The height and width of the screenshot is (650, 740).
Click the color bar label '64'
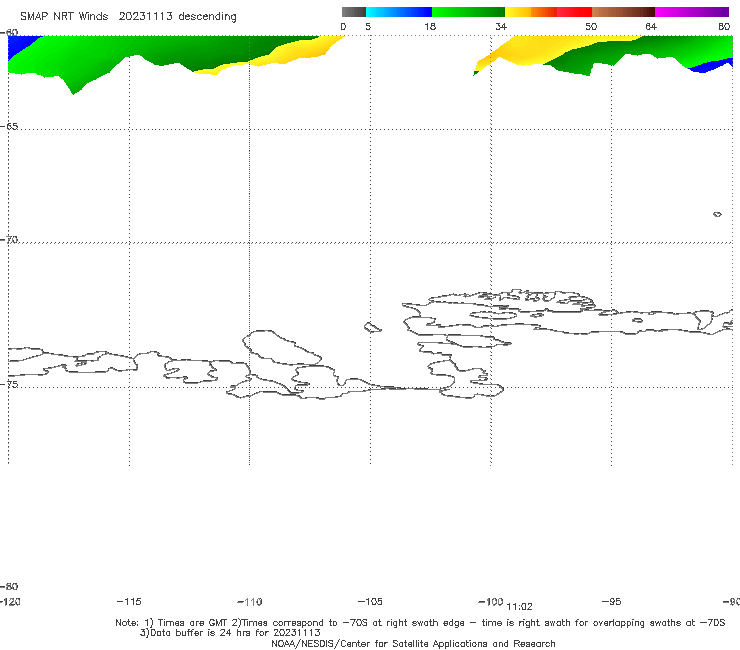pyautogui.click(x=651, y=27)
